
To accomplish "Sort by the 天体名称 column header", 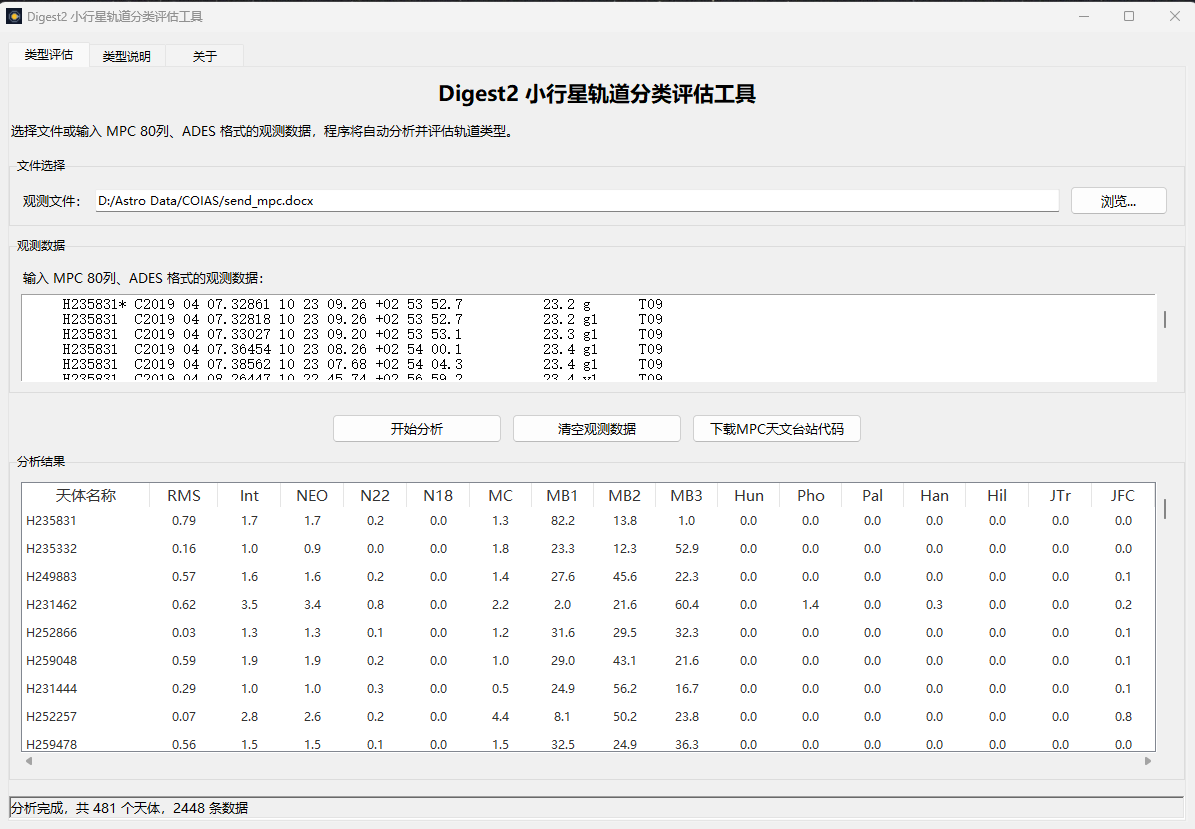I will point(85,495).
